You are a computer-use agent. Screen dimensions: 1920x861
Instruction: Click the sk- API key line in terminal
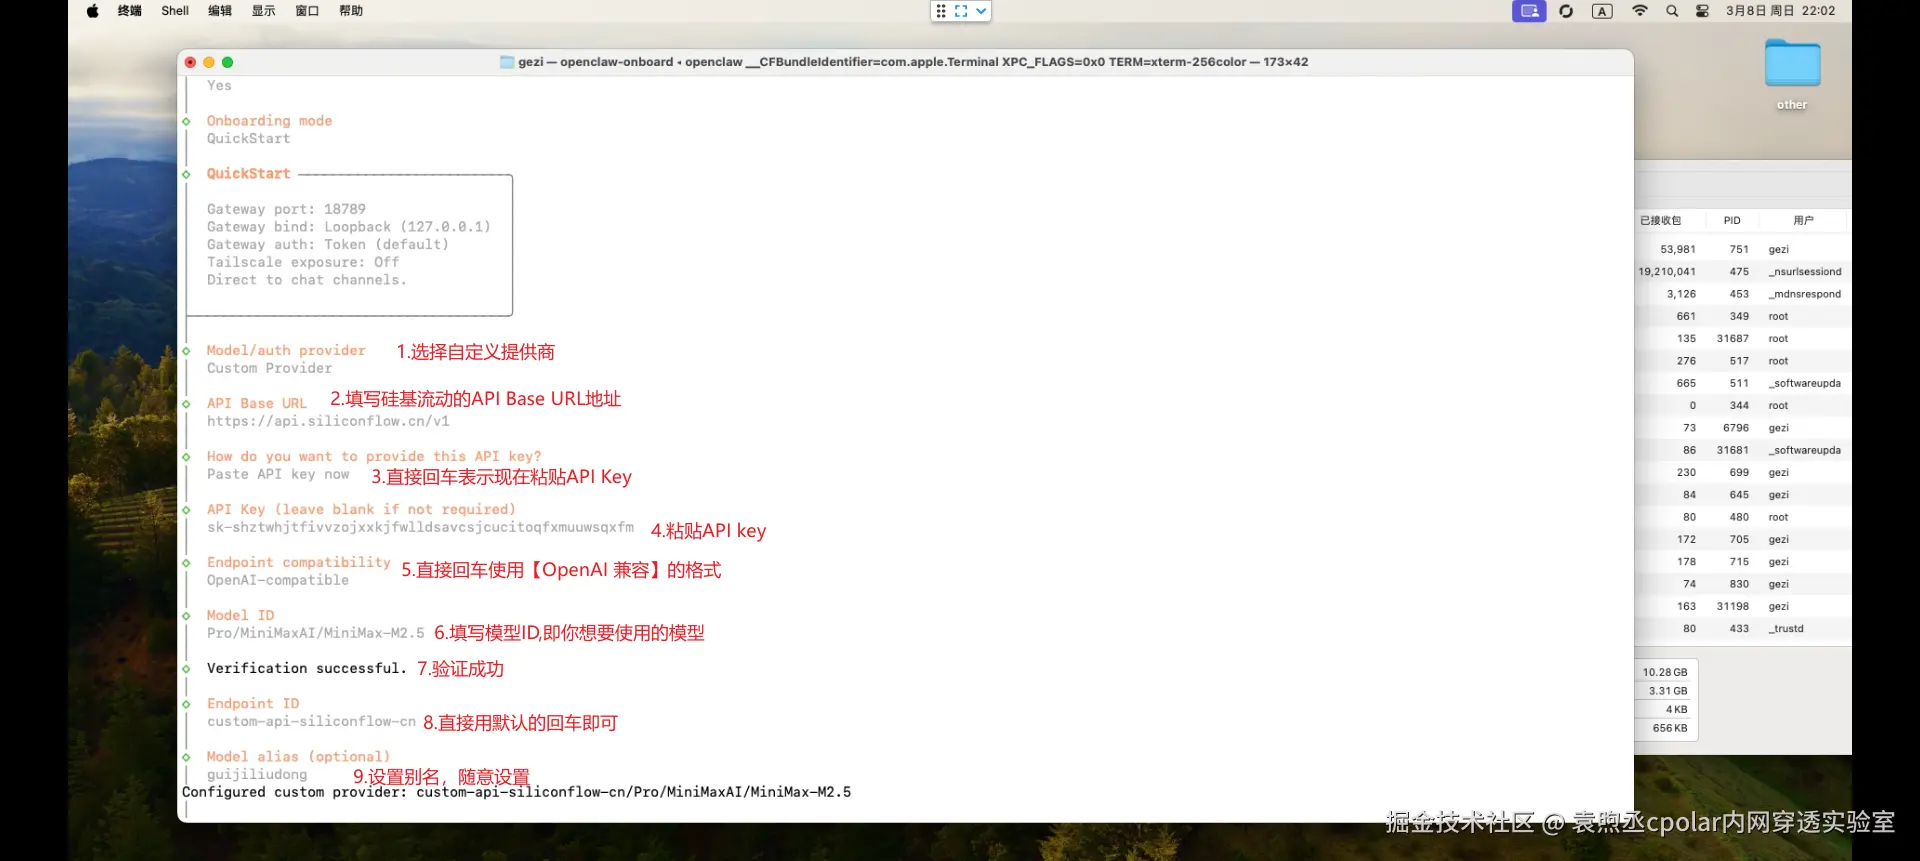click(x=420, y=528)
